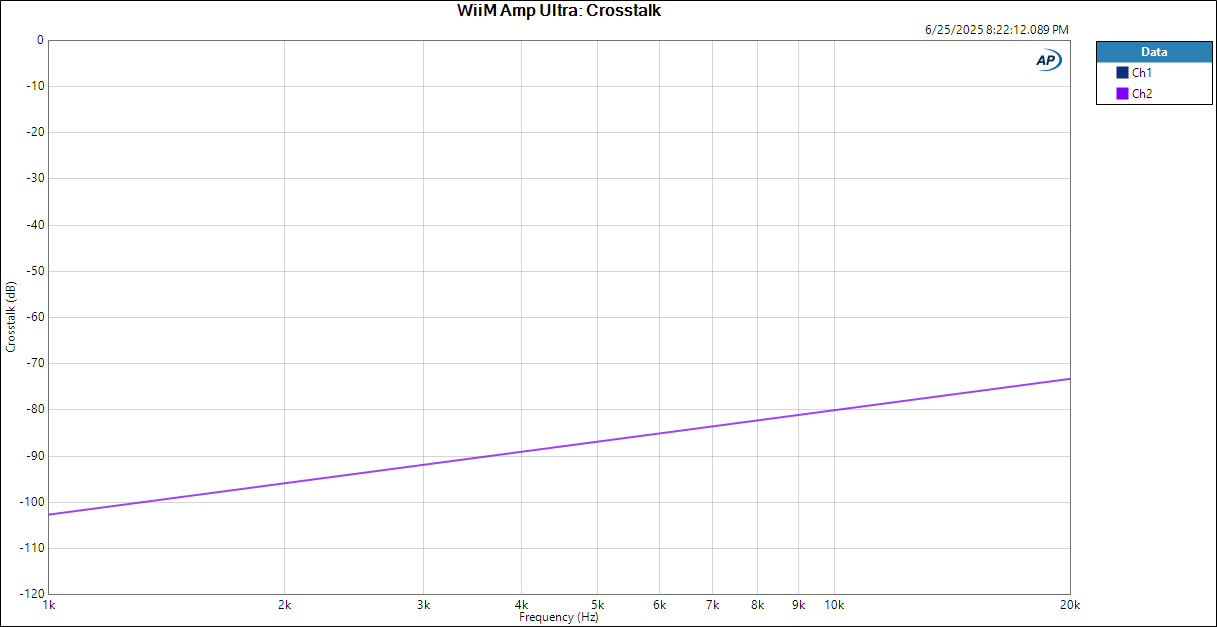Select the purple Ch2 crosstalk trace line
Viewport: 1217px width, 627px height.
pyautogui.click(x=560, y=446)
